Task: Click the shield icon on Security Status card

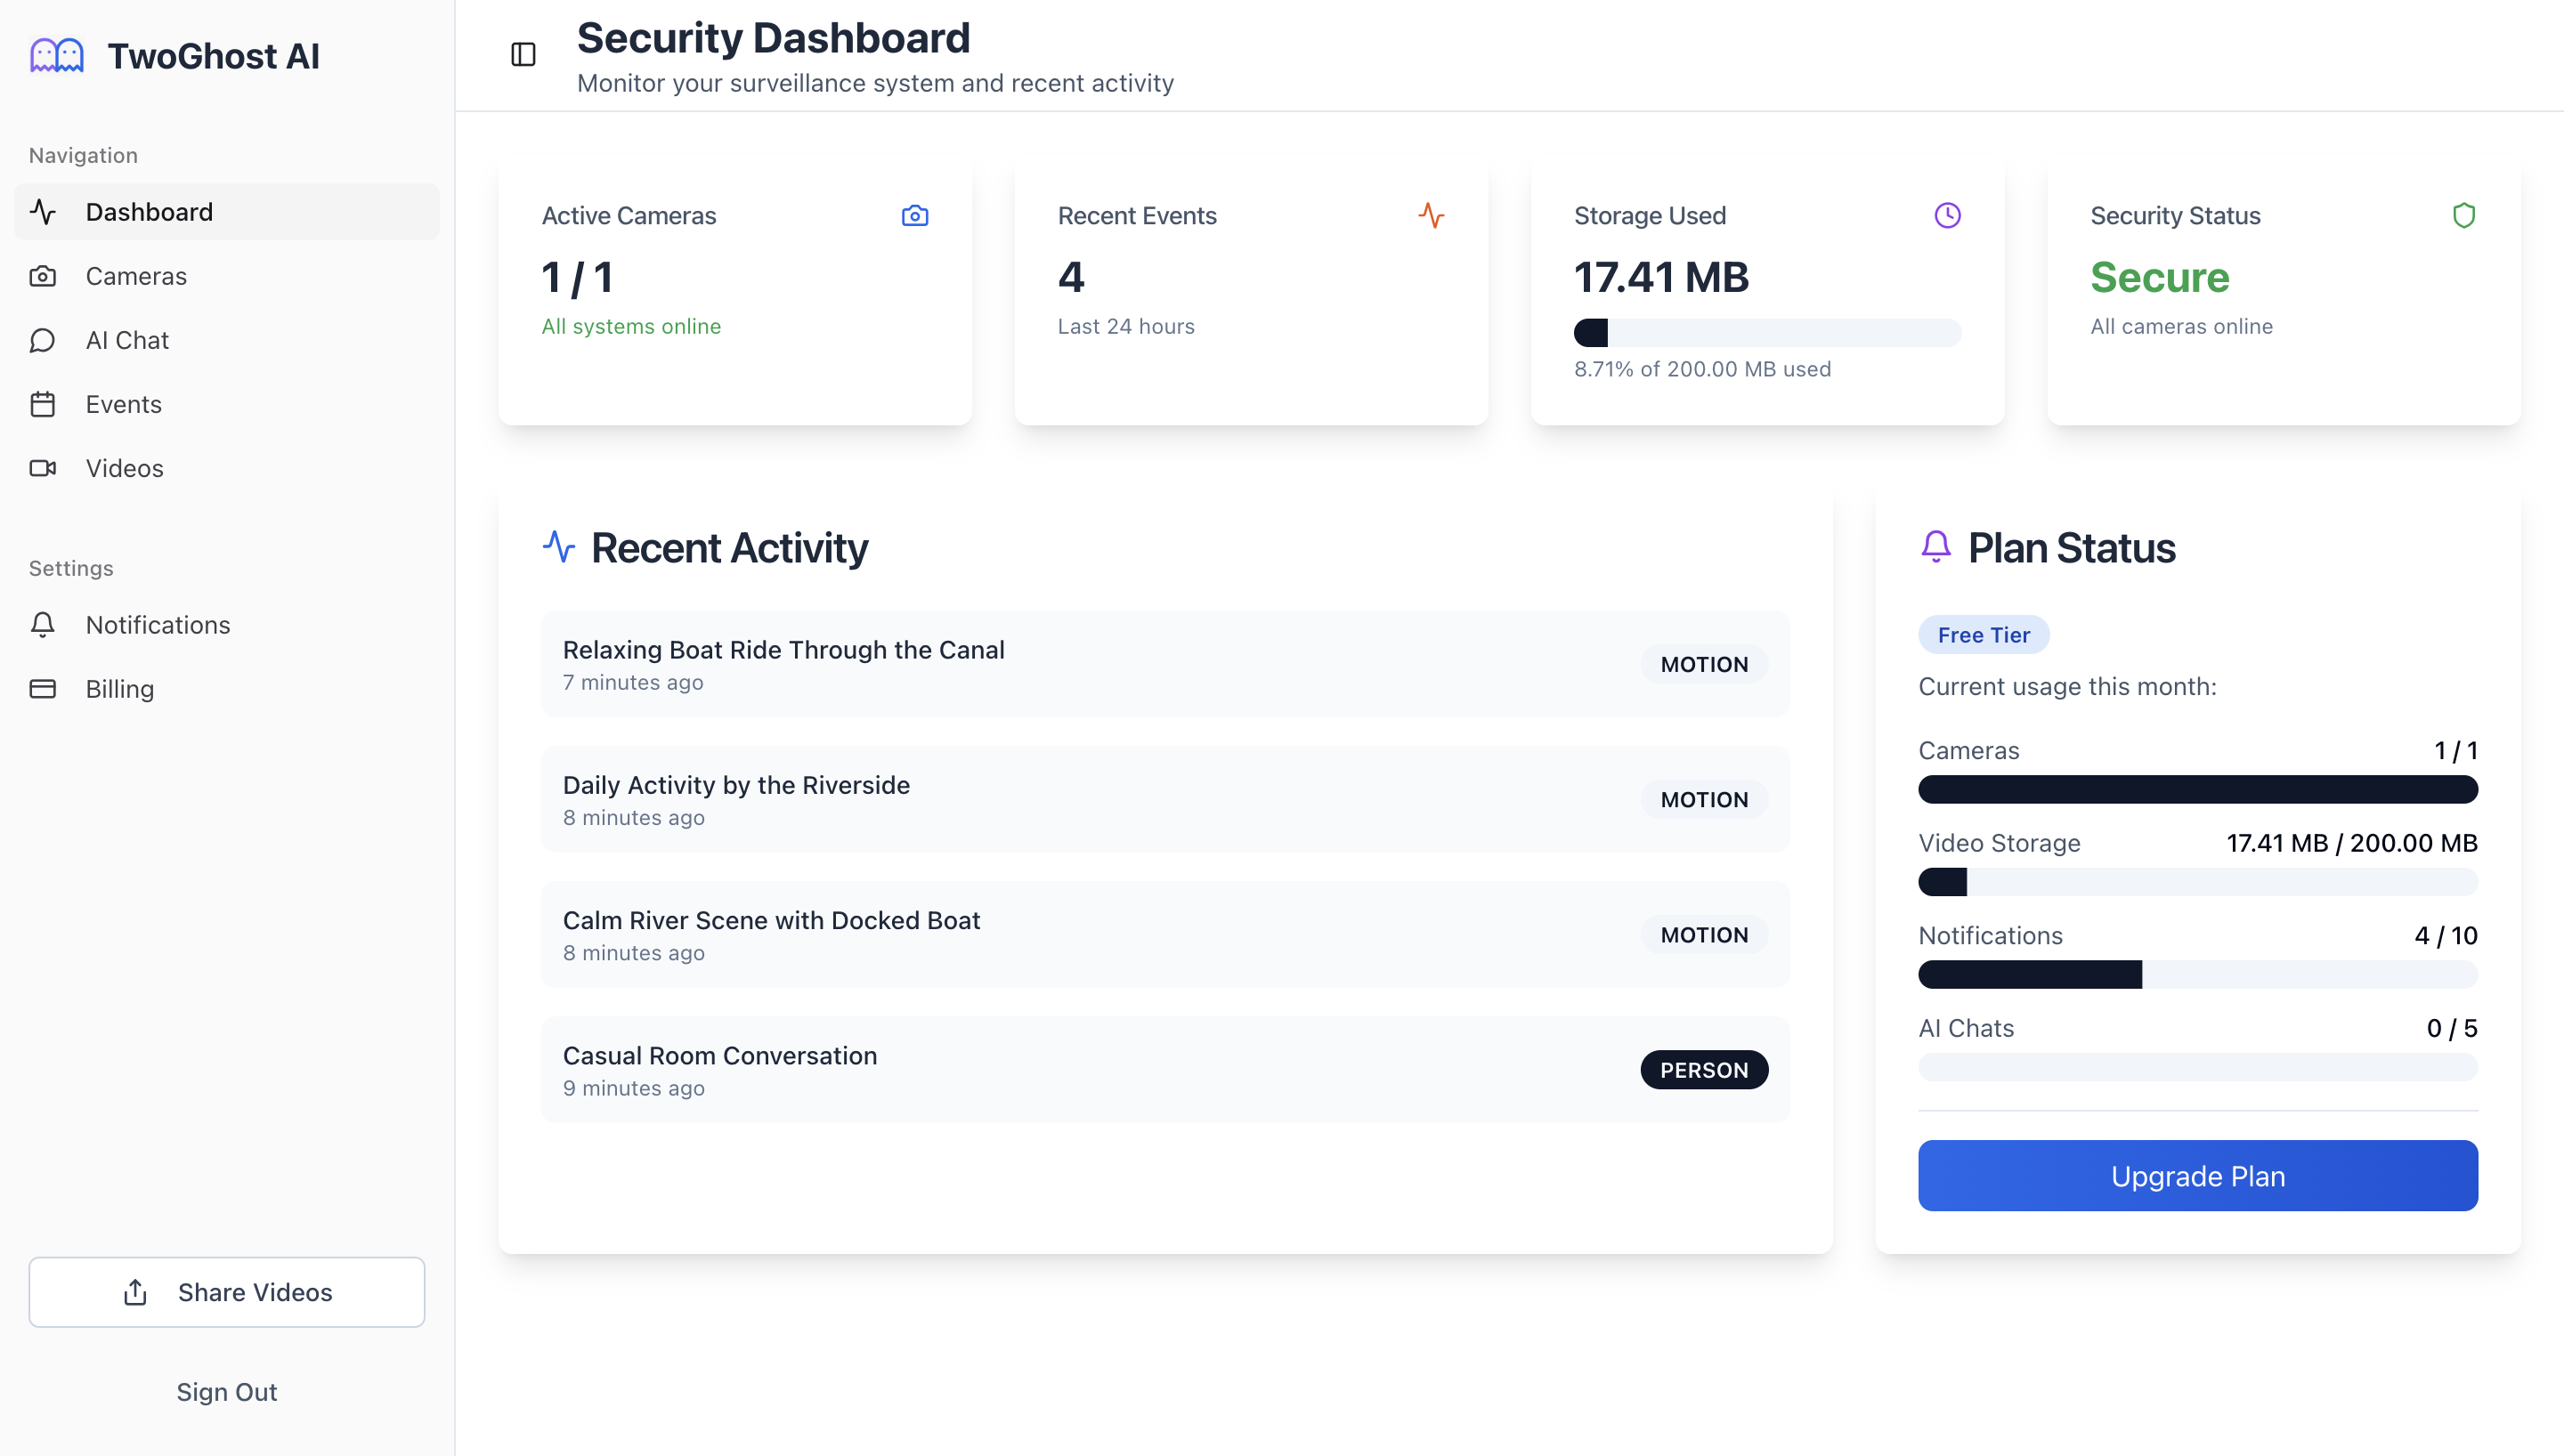Action: [x=2464, y=215]
